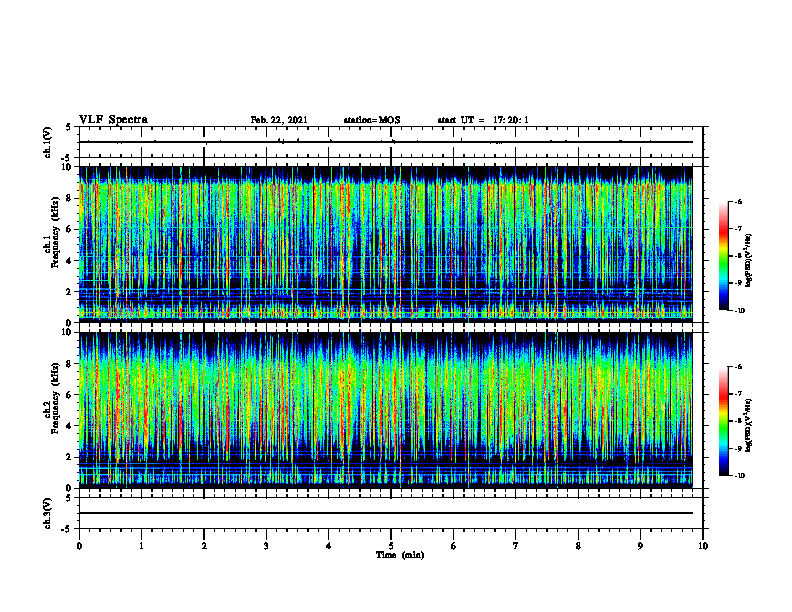Image resolution: width=792 pixels, height=612 pixels.
Task: Click the -5 tick on ch.1(V) axis
Action: pos(67,158)
